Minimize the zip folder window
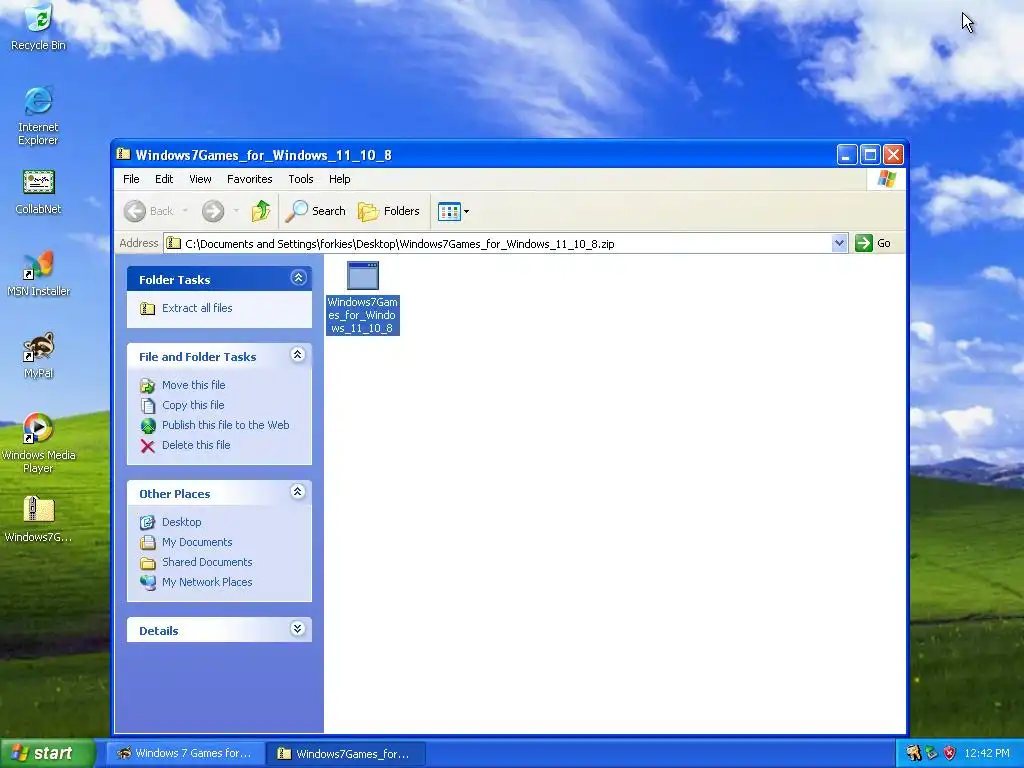This screenshot has height=768, width=1024. (846, 155)
